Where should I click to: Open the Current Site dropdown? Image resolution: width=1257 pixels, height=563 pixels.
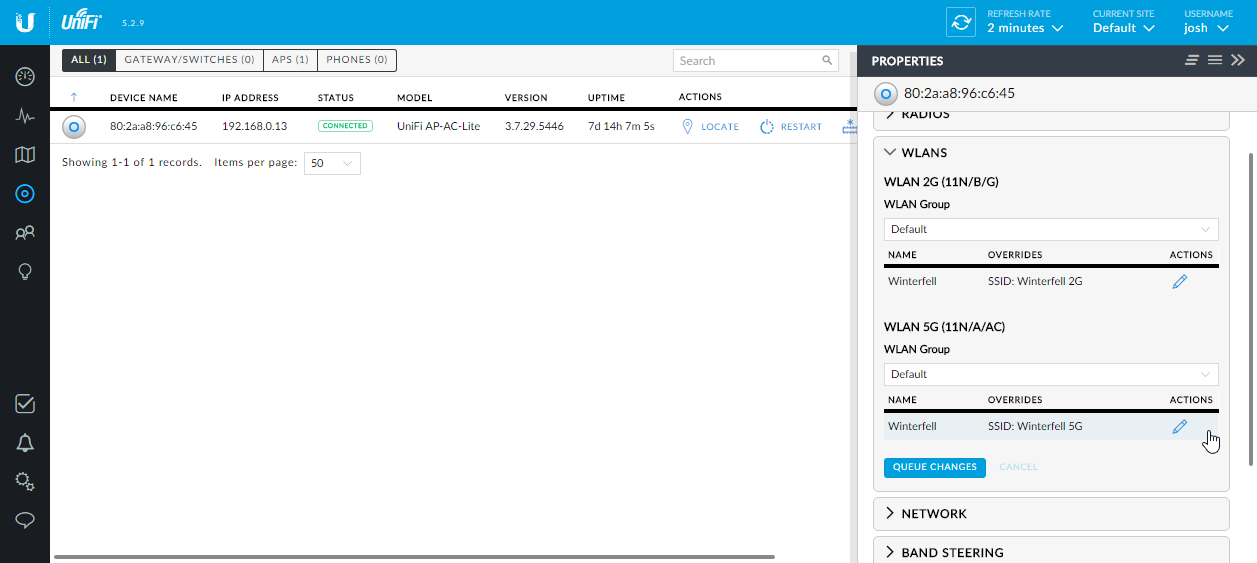(x=1123, y=22)
